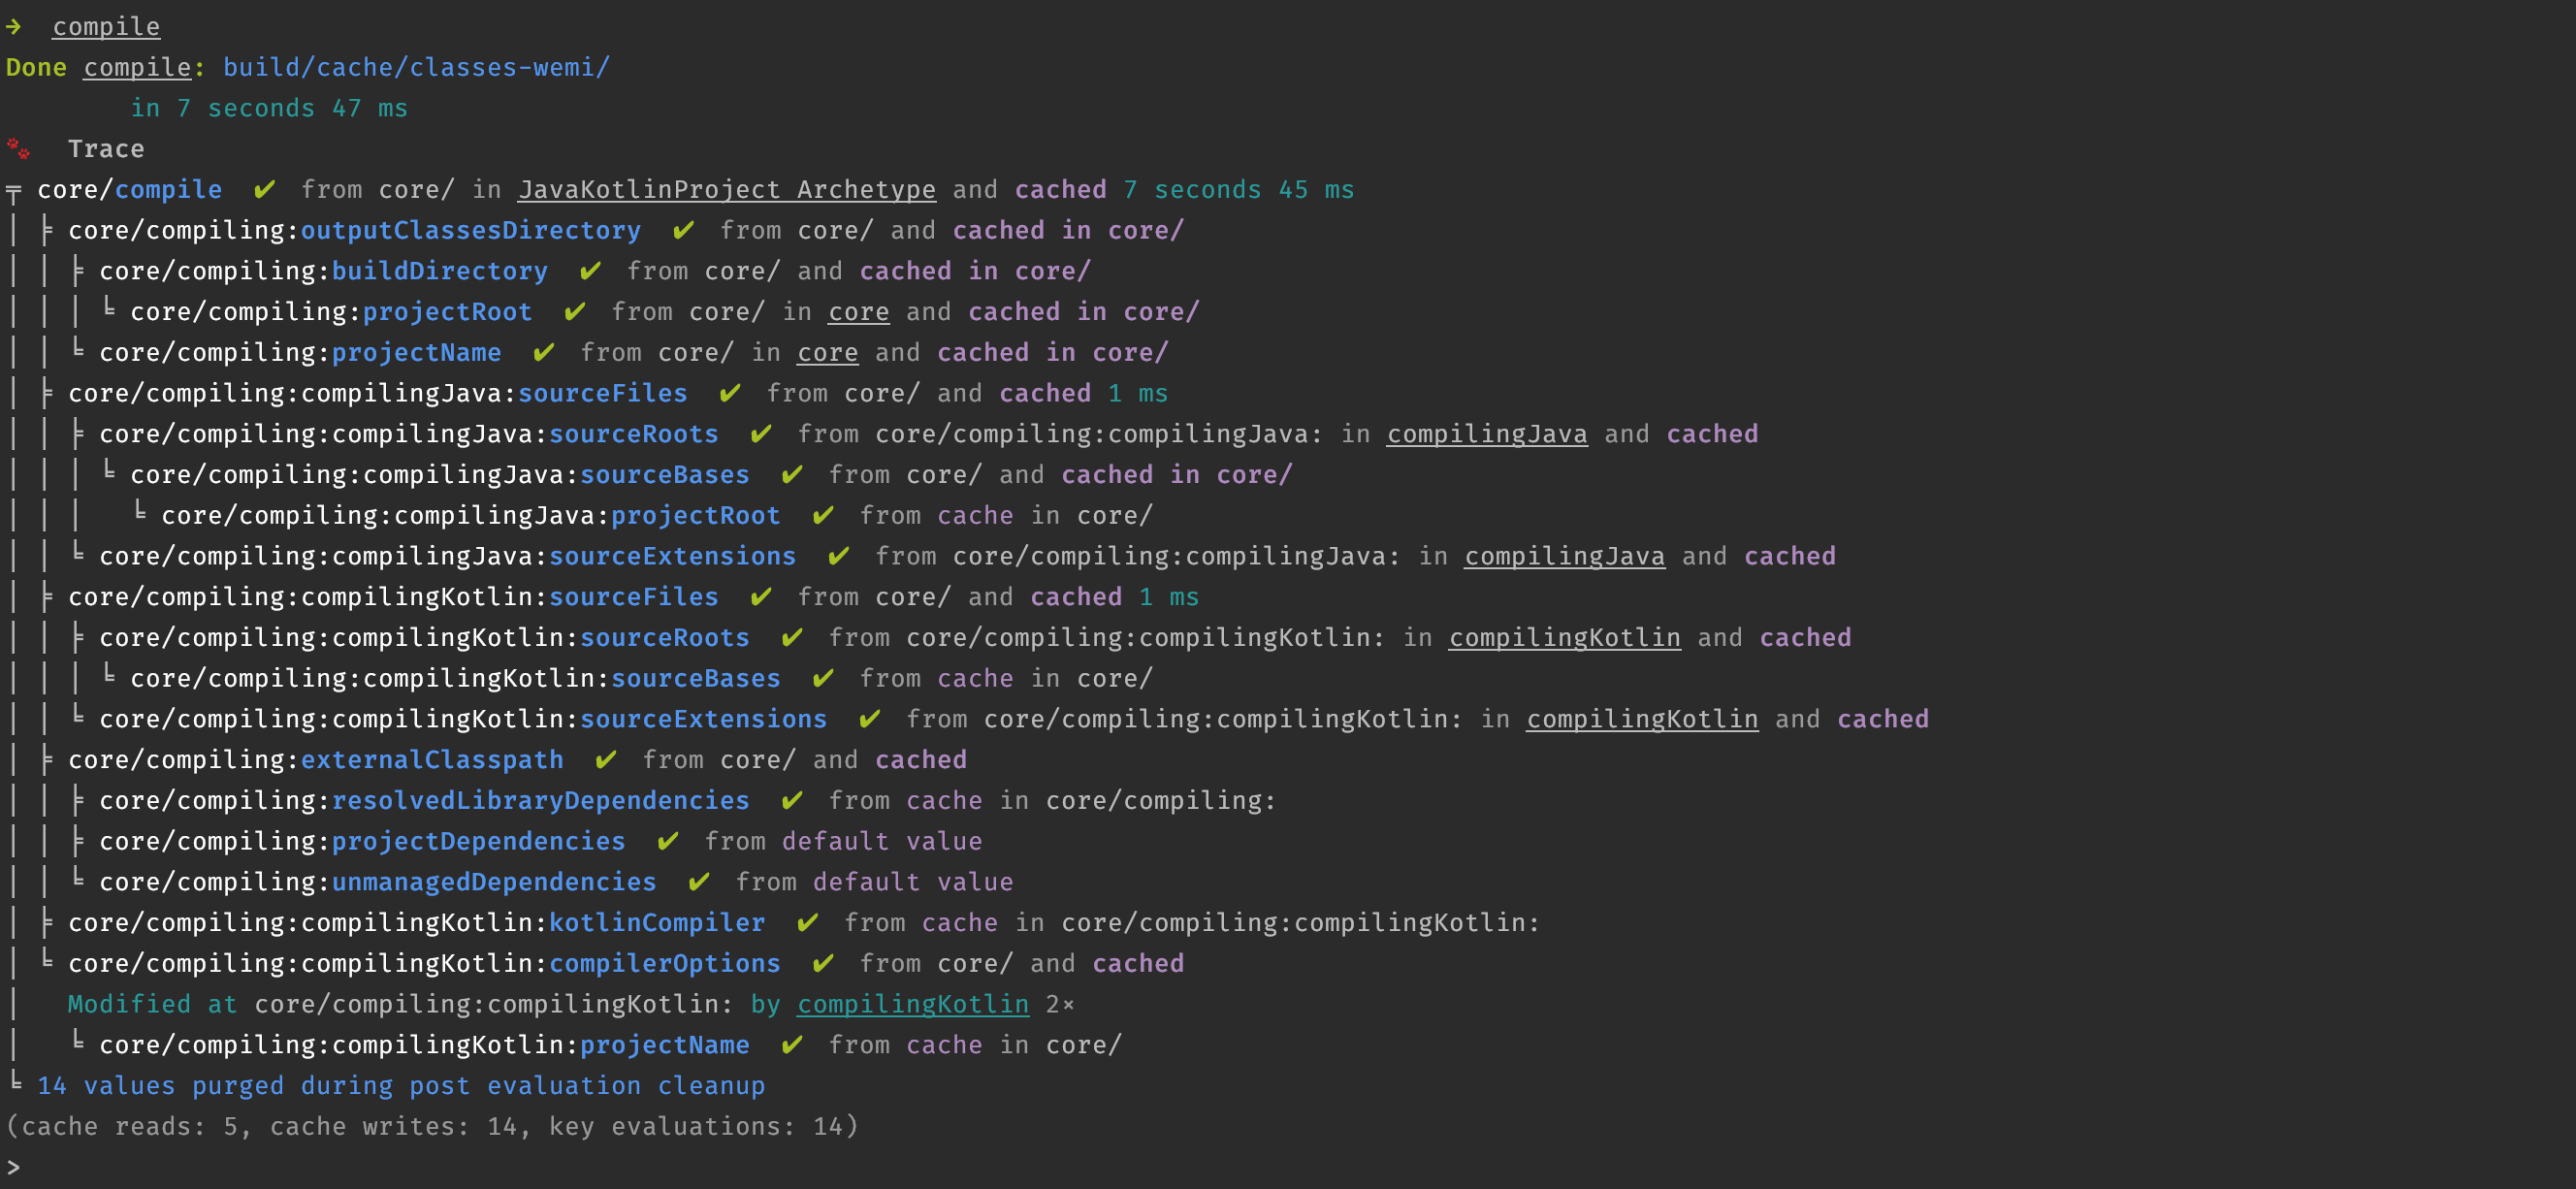Click the checkmark after unmanagedDependencies
Image resolution: width=2576 pixels, height=1189 pixels.
(698, 881)
